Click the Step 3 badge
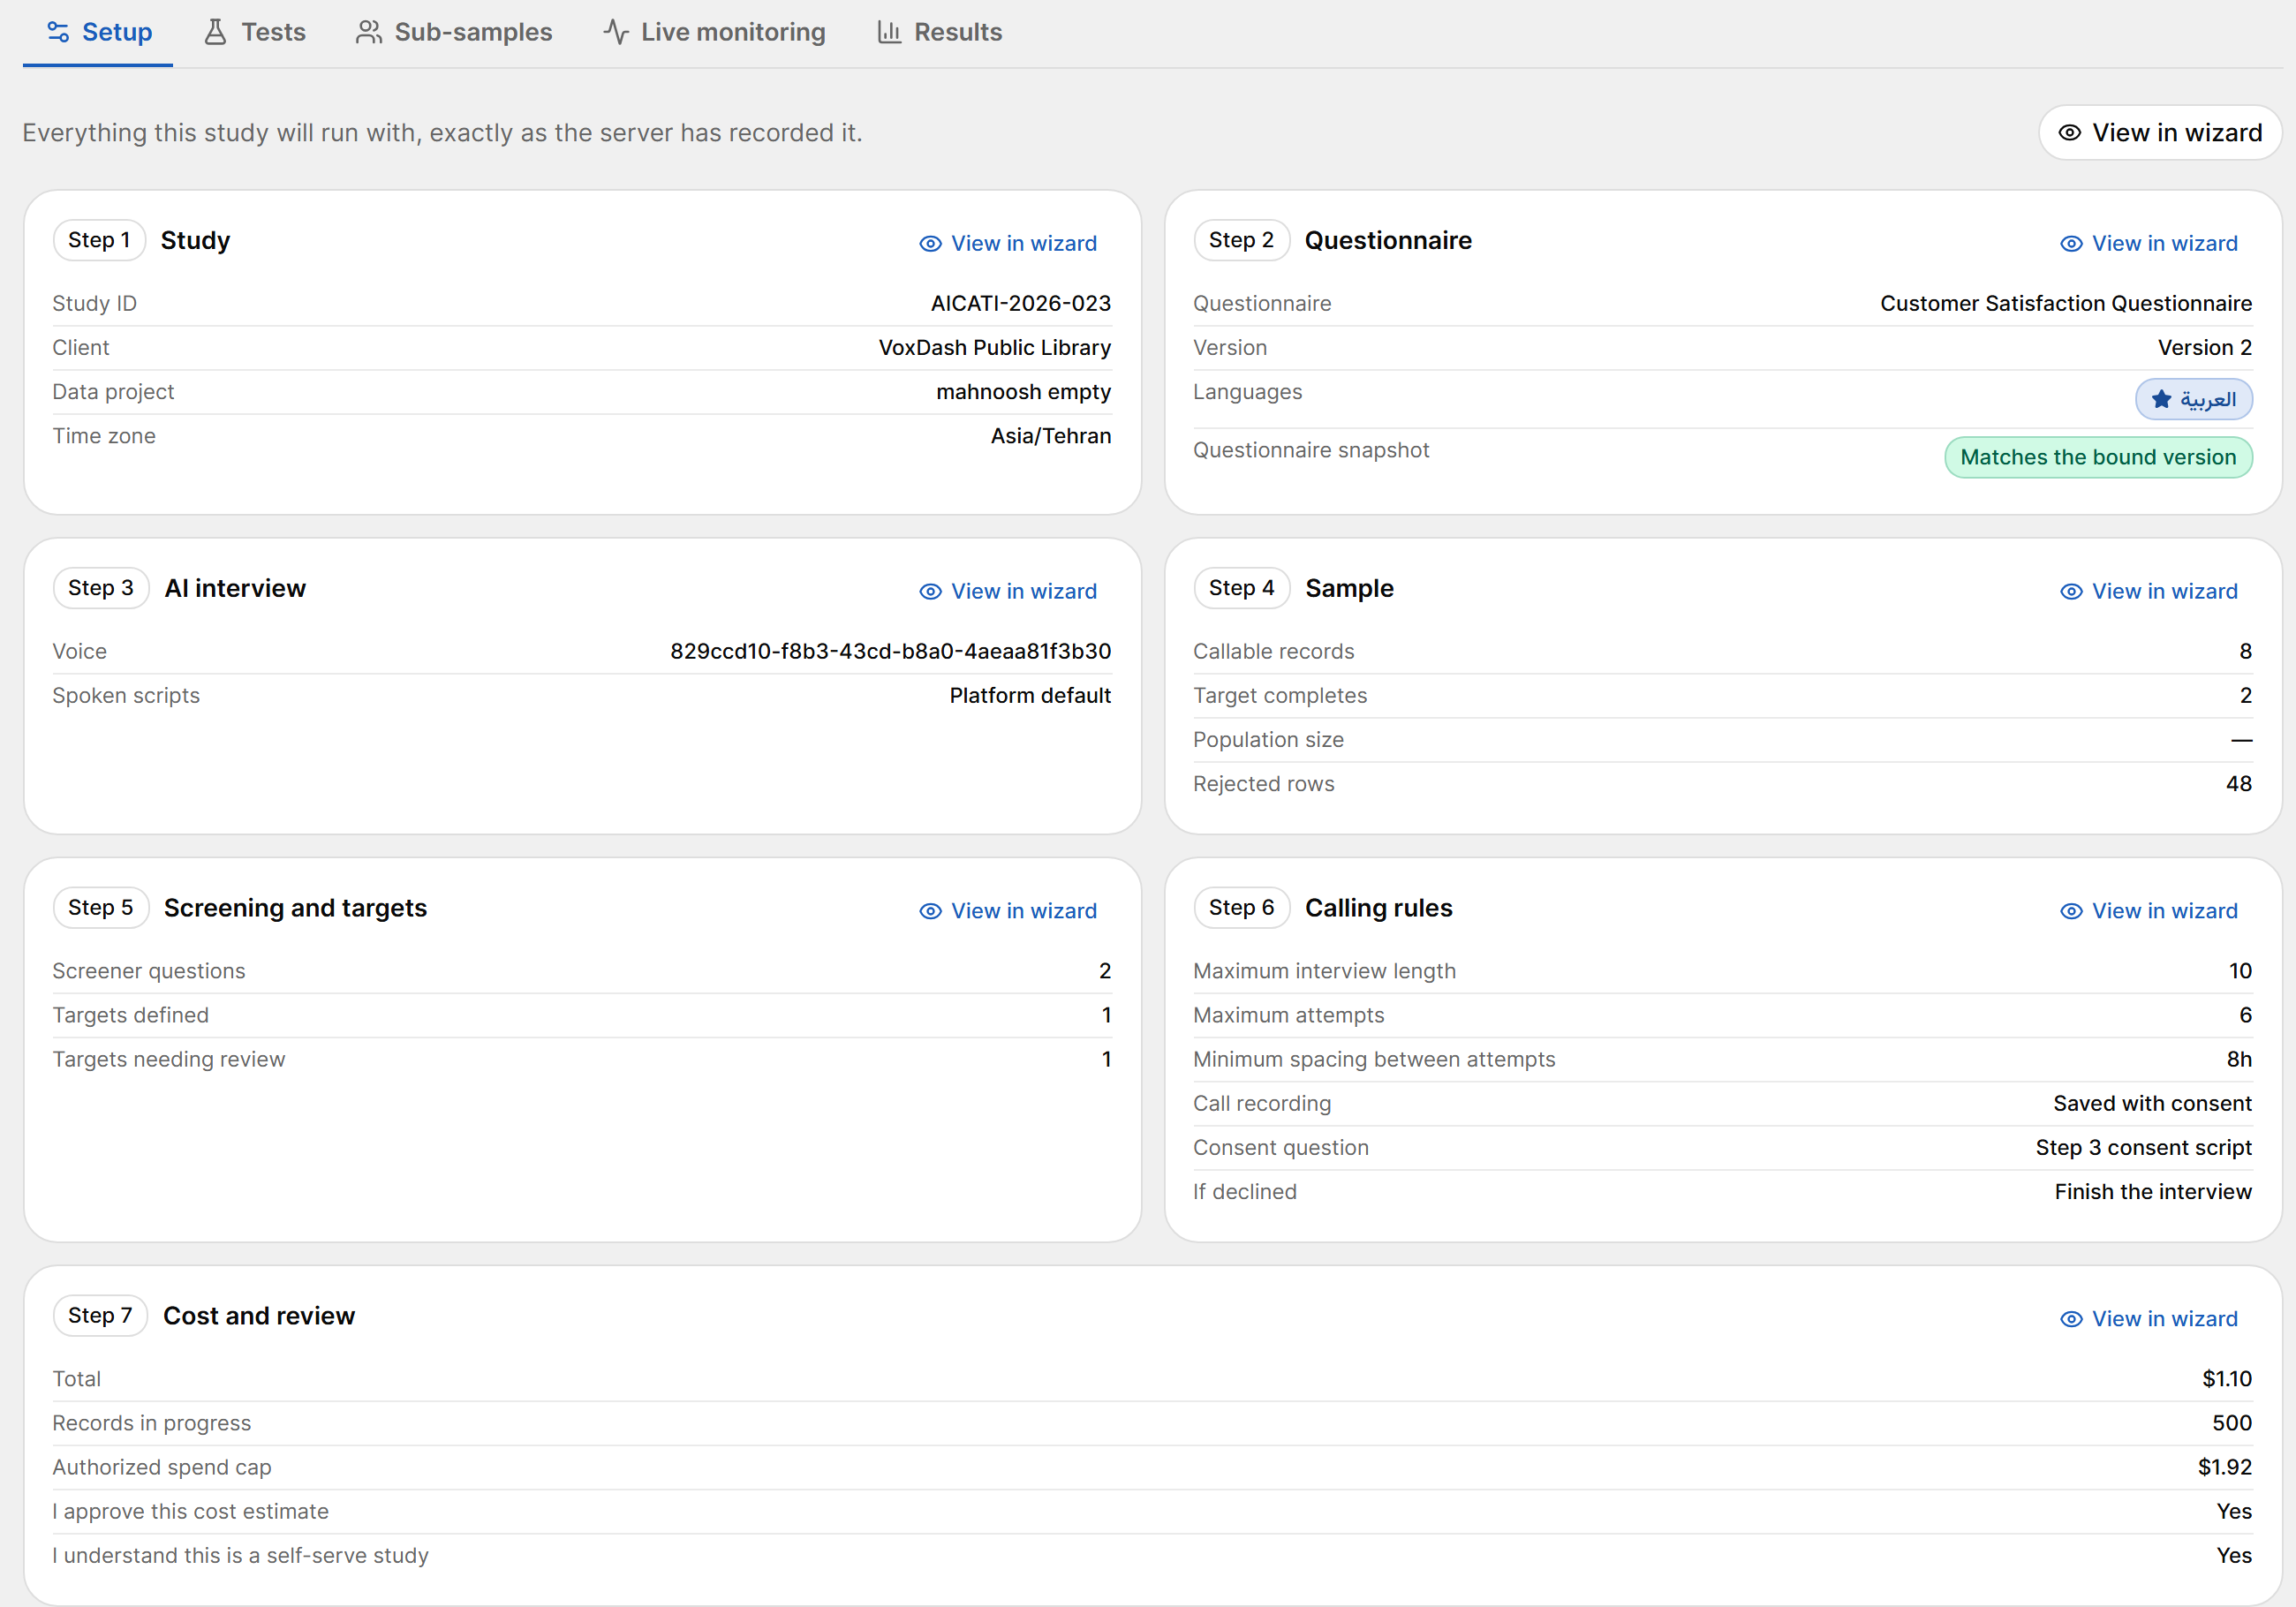The width and height of the screenshot is (2296, 1607). tap(101, 588)
